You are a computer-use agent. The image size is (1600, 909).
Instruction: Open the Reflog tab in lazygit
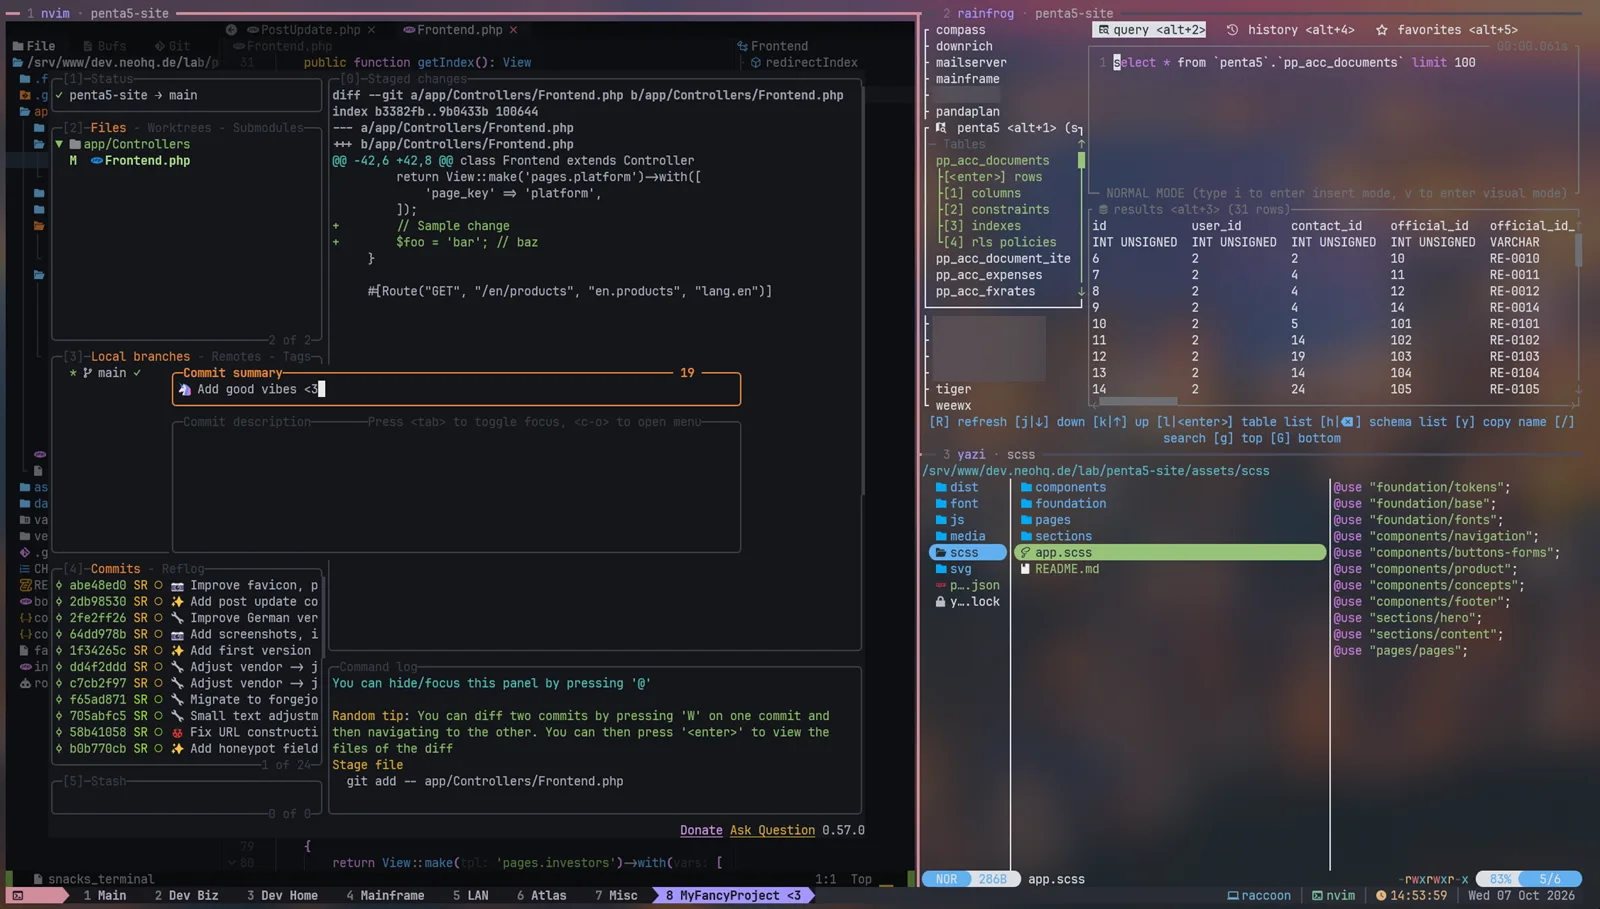[x=183, y=568]
